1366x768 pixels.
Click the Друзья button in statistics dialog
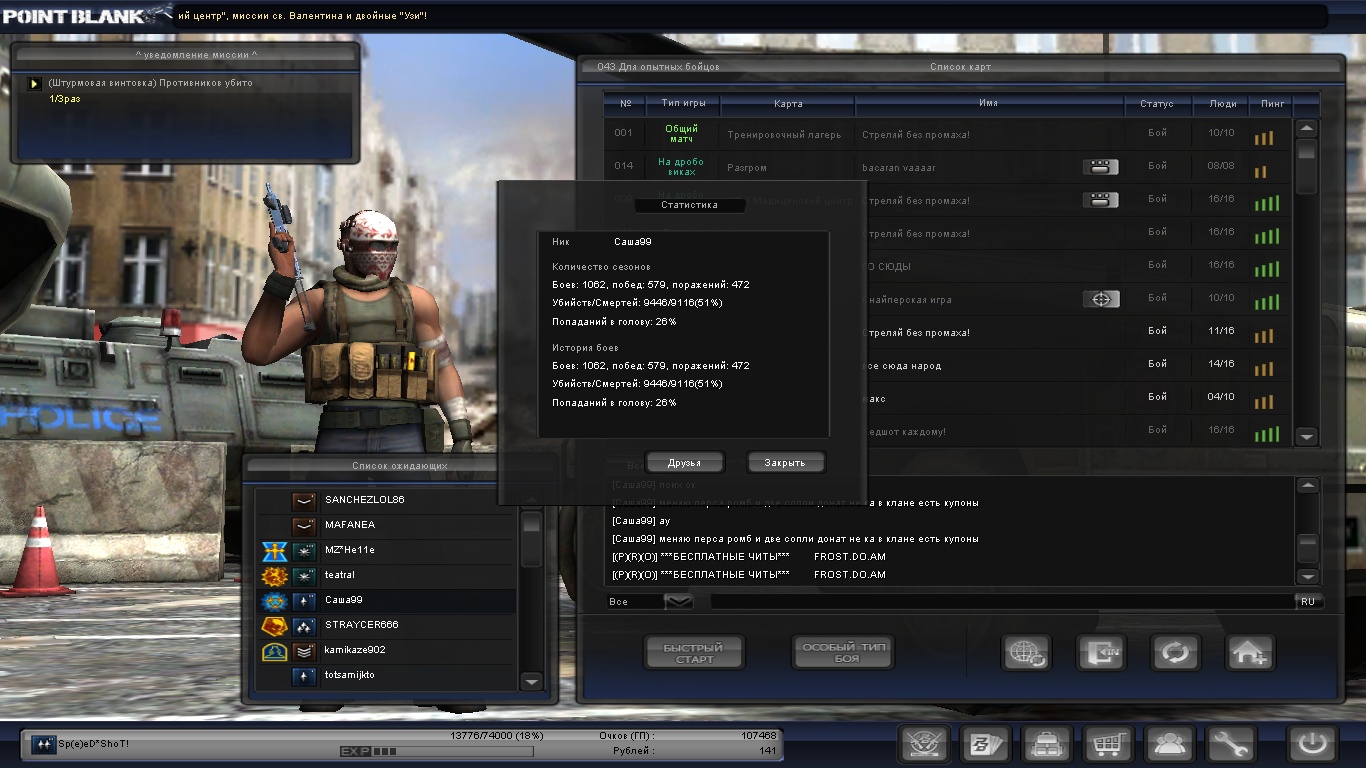click(684, 463)
